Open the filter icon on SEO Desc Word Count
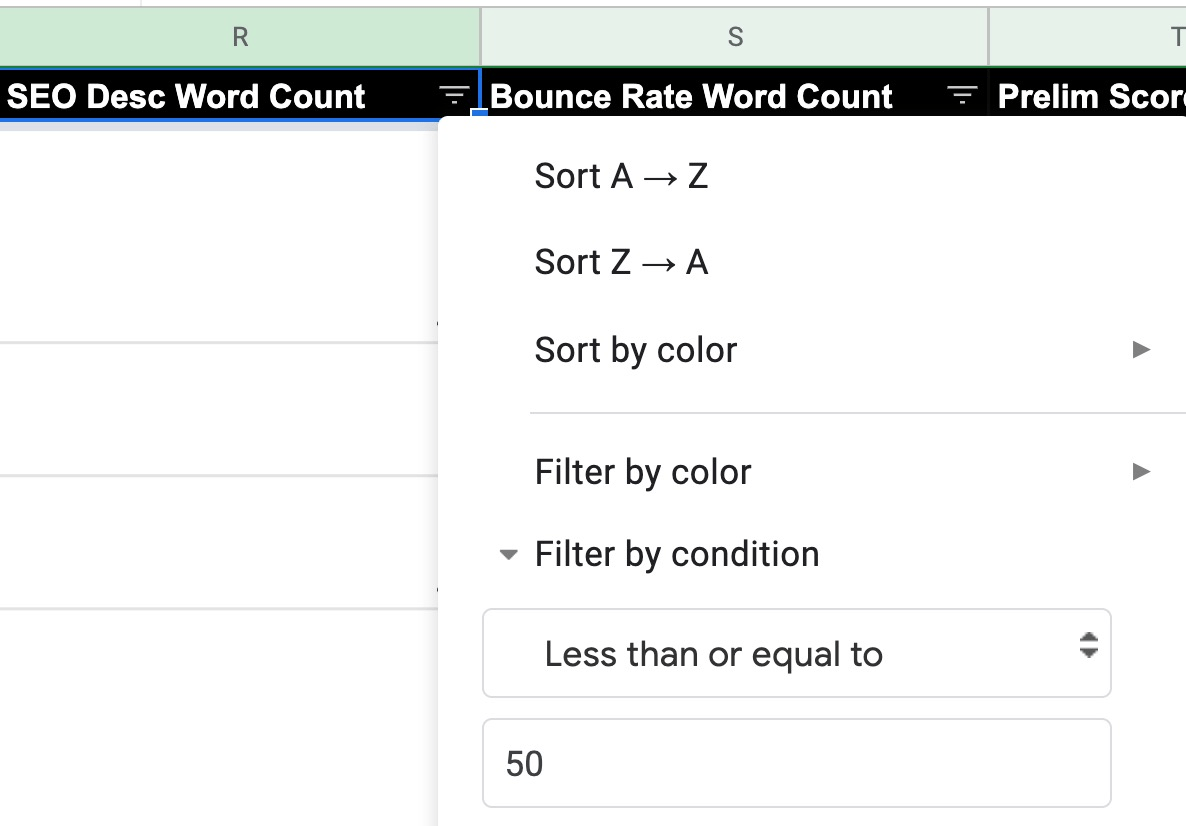The image size is (1186, 826). (x=453, y=96)
